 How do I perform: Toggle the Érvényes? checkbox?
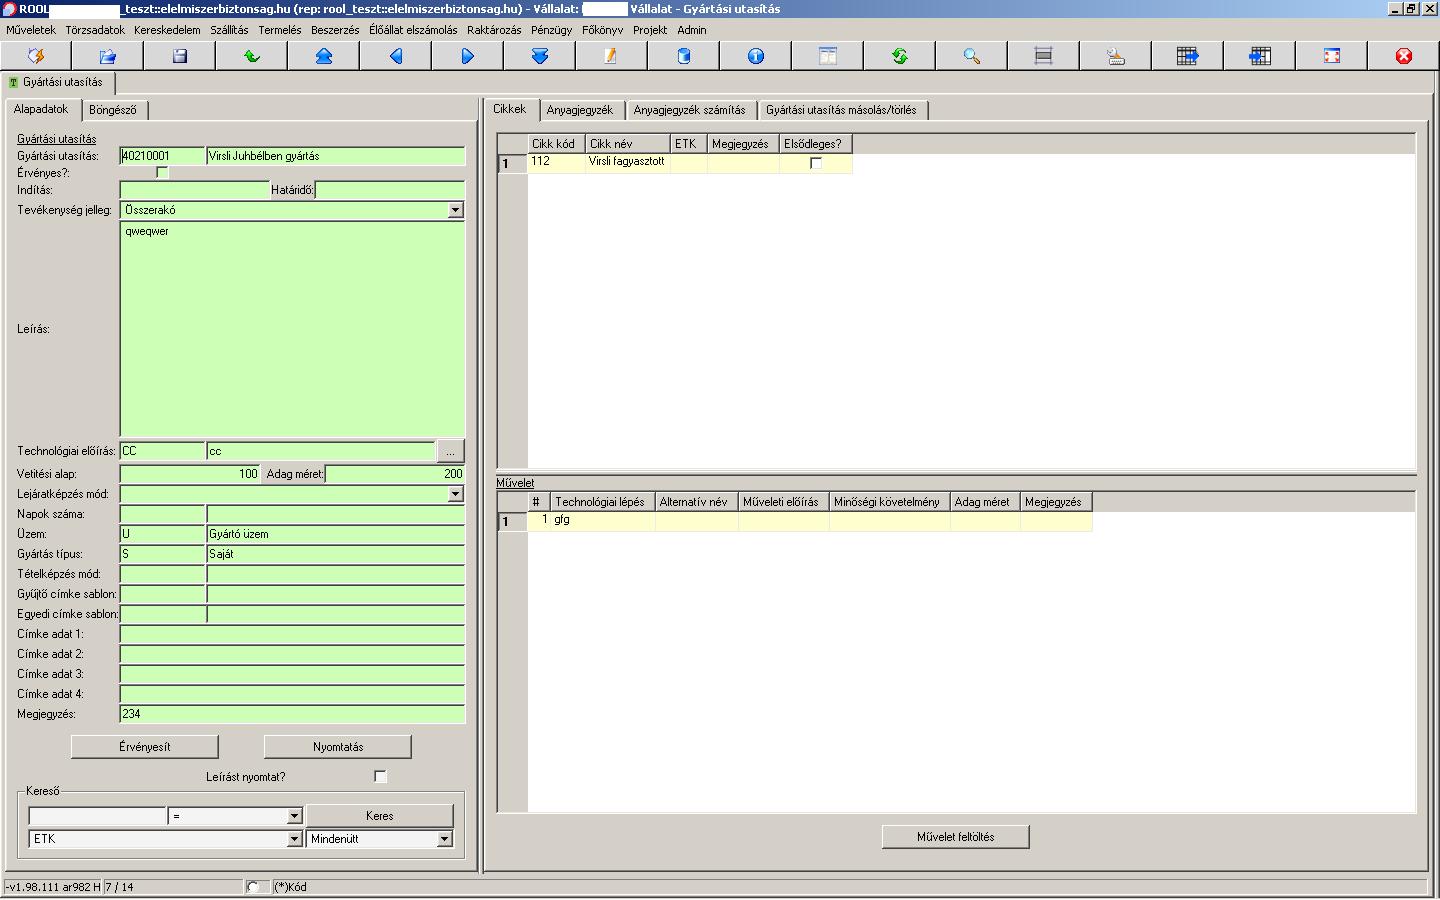(x=162, y=173)
